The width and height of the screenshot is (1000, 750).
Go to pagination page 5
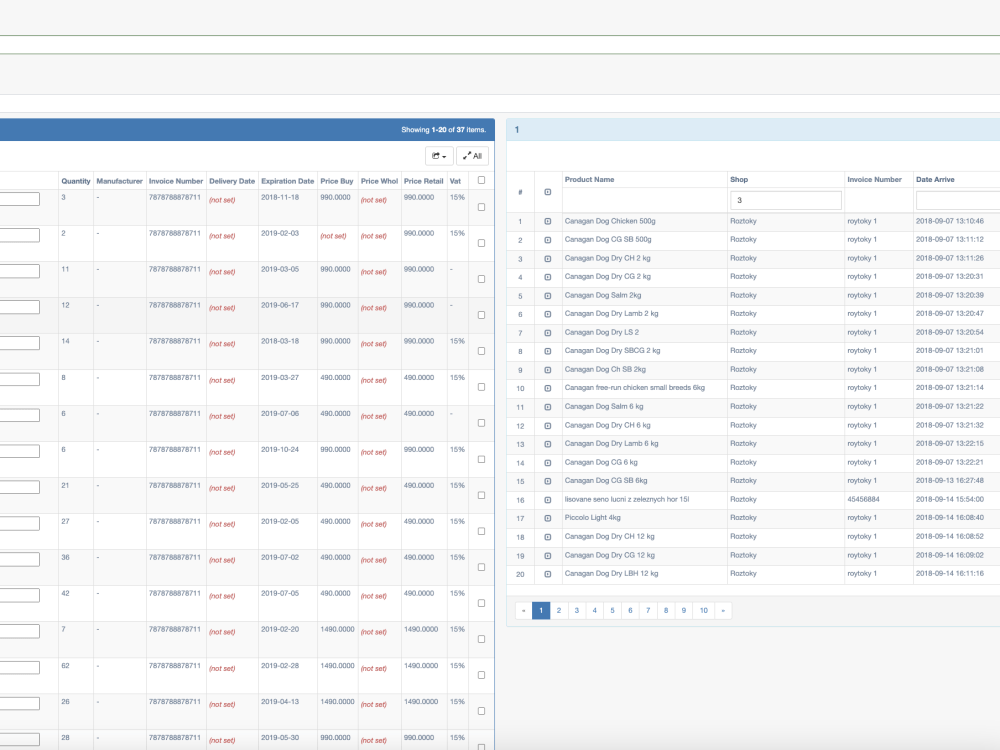612,610
